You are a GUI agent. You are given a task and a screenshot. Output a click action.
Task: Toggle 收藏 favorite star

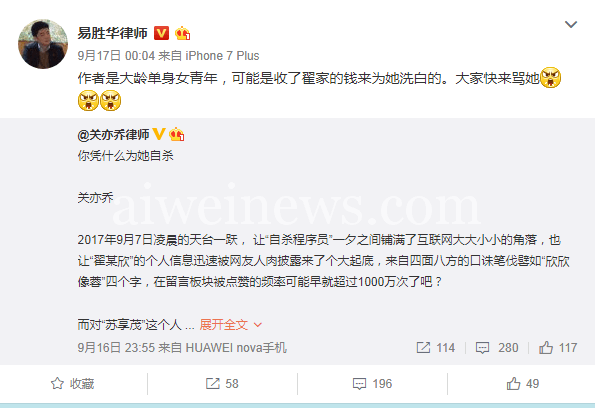tap(72, 384)
